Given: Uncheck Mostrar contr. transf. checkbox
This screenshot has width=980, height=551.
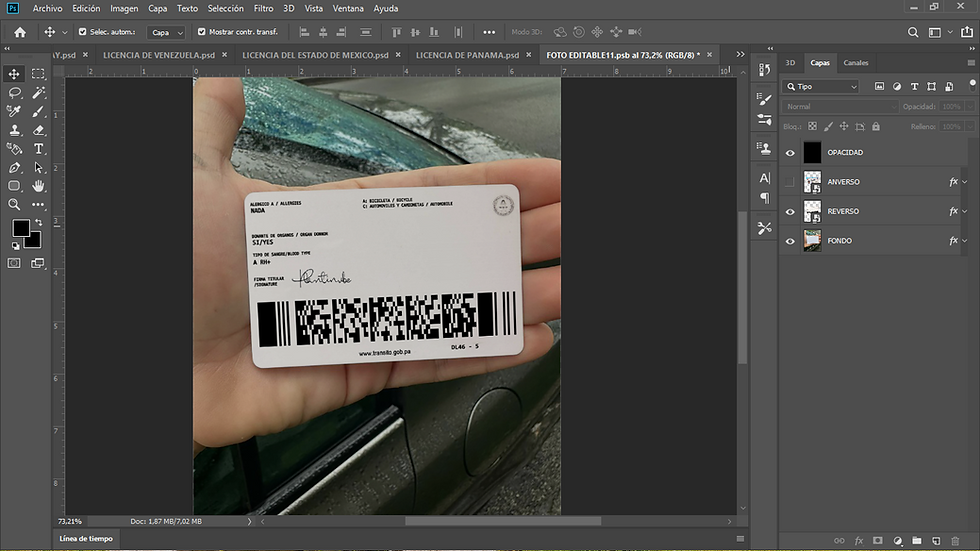Looking at the screenshot, I should point(201,31).
